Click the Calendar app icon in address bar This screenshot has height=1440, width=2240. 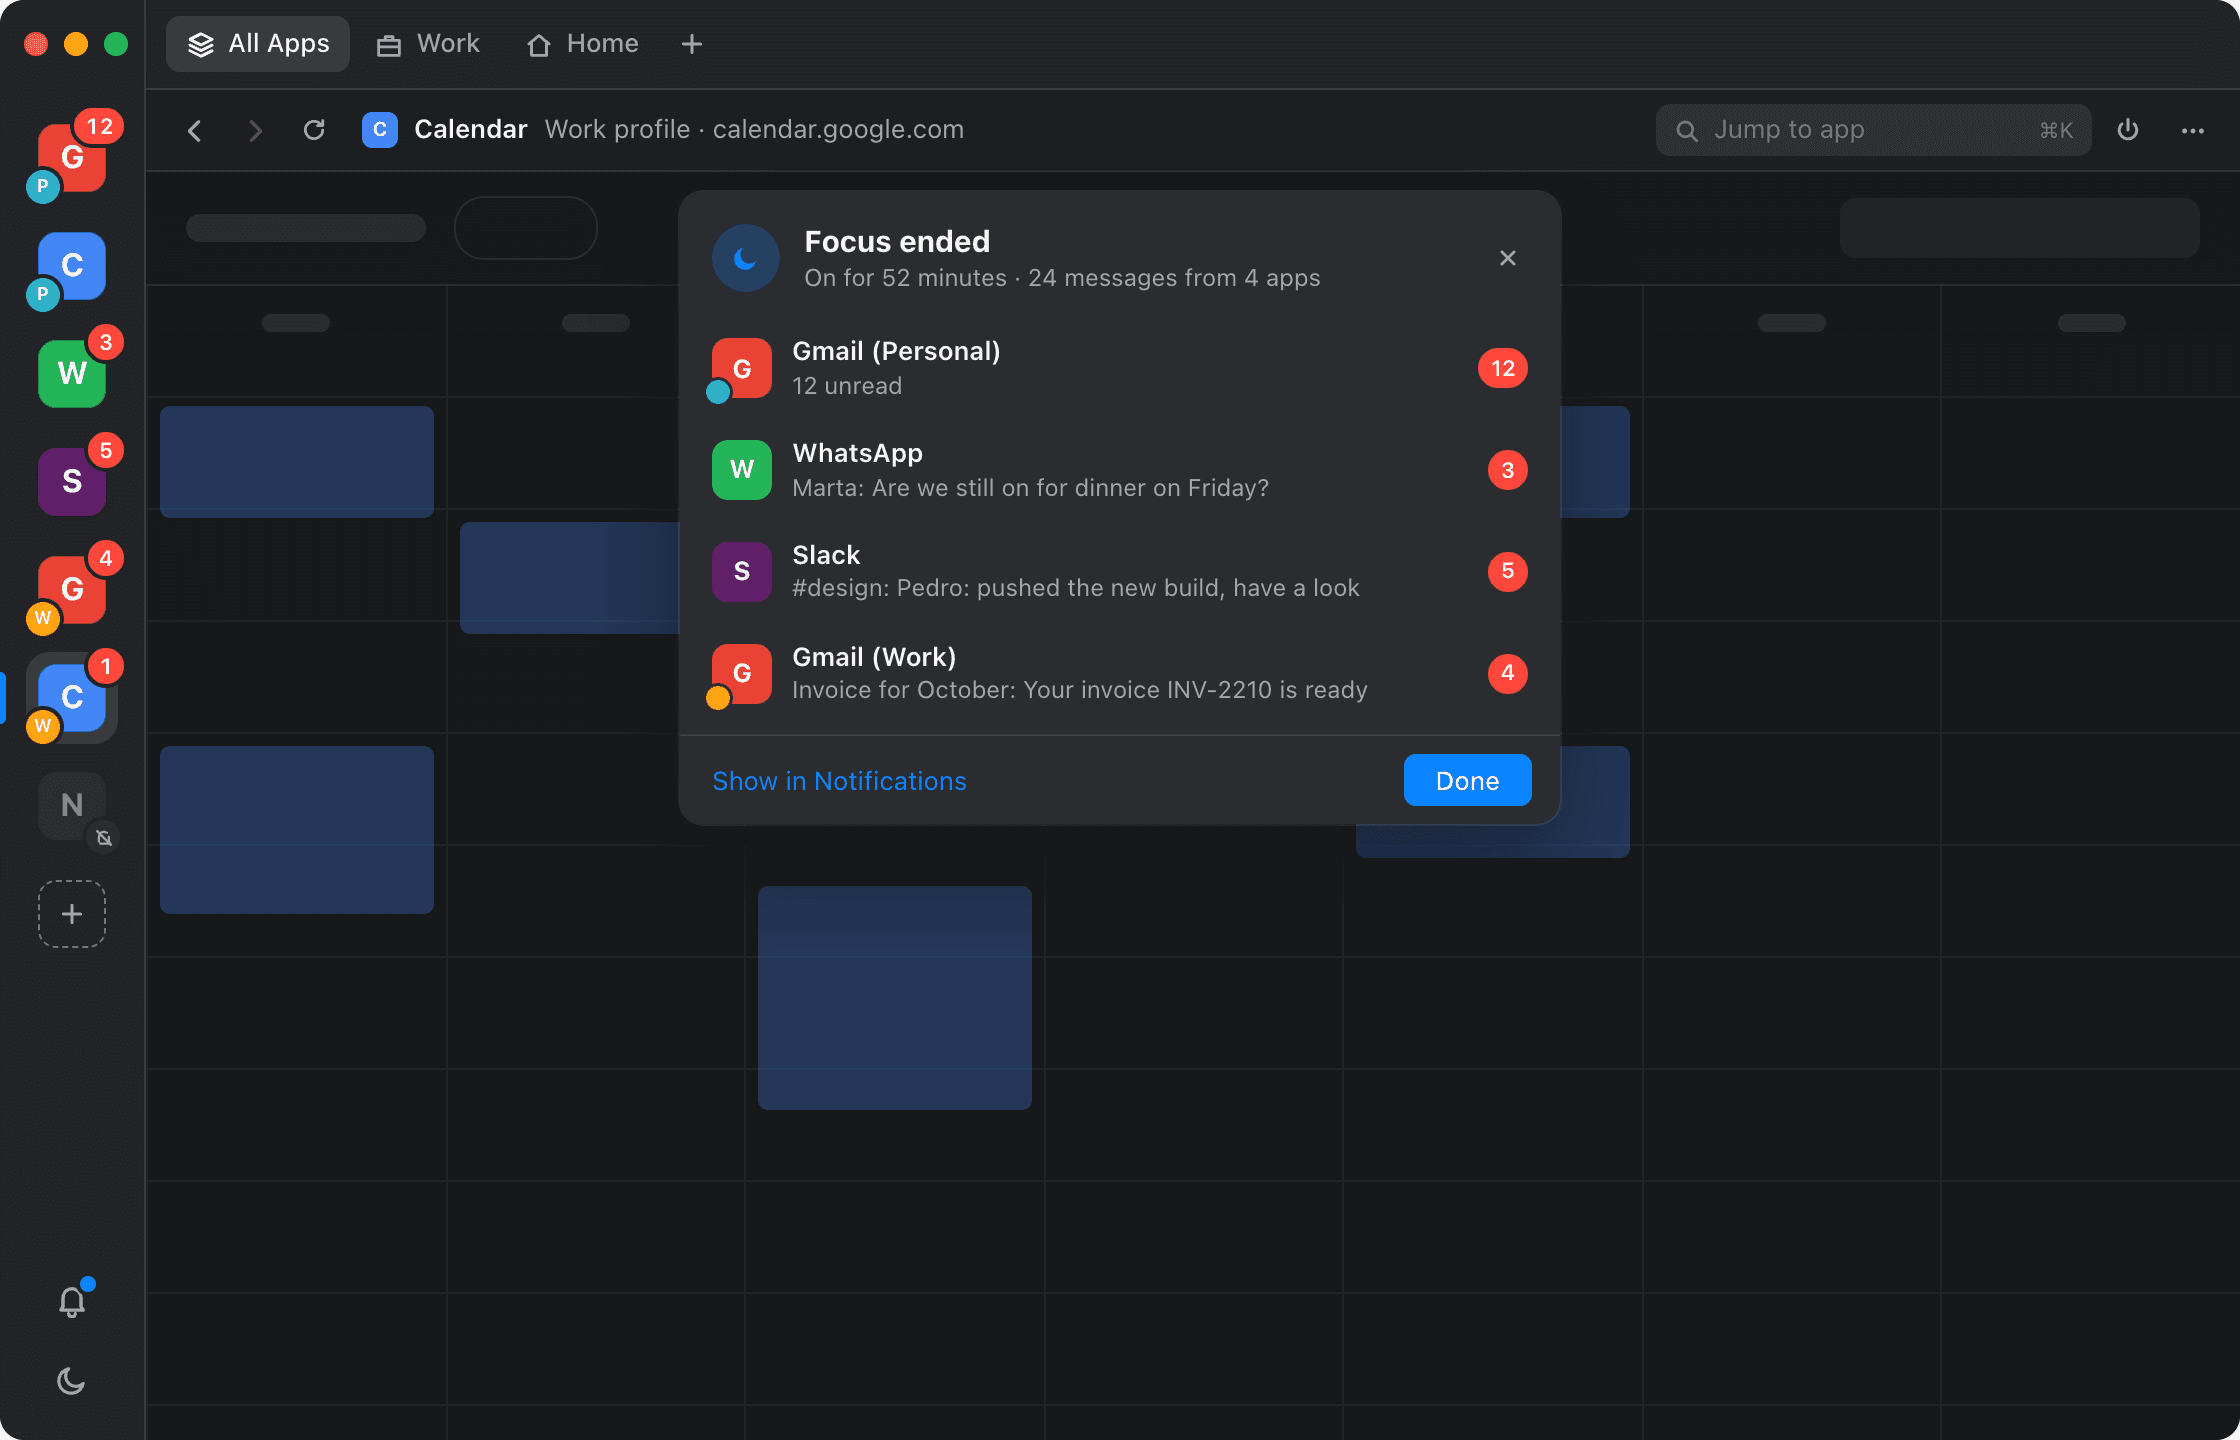(x=380, y=130)
